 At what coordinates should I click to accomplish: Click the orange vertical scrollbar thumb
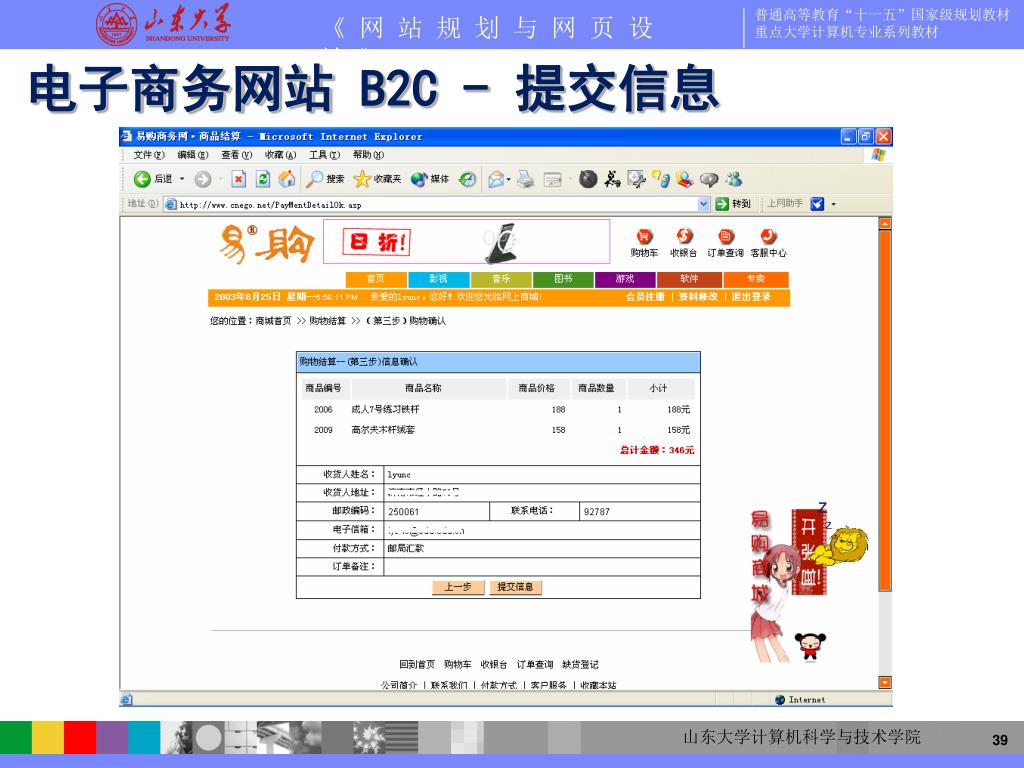click(x=885, y=410)
